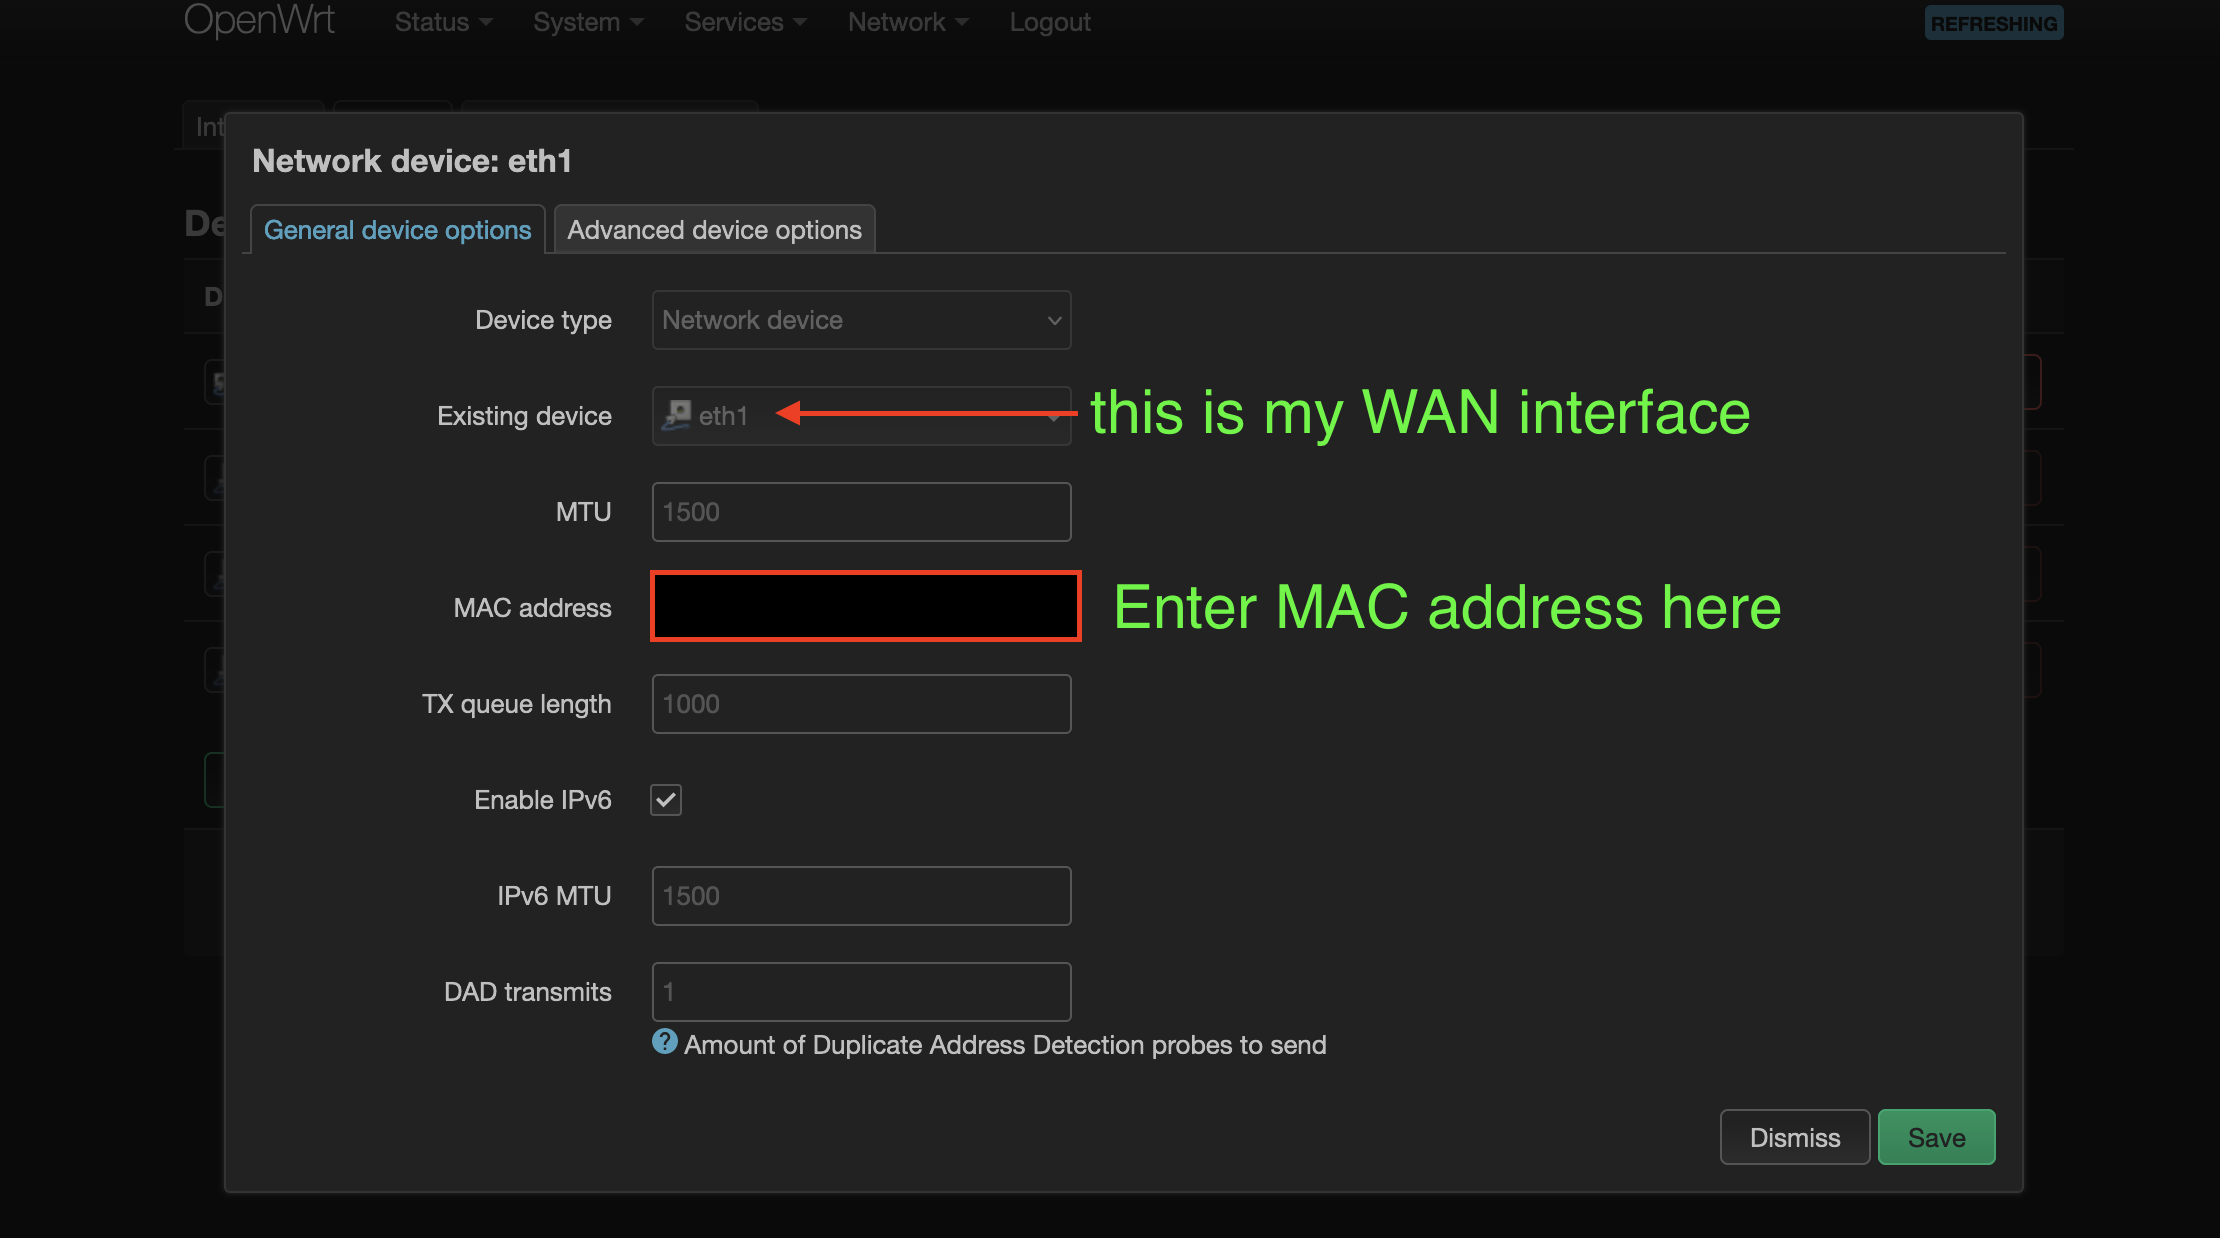2220x1238 pixels.
Task: Expand the Network menu
Action: point(907,22)
